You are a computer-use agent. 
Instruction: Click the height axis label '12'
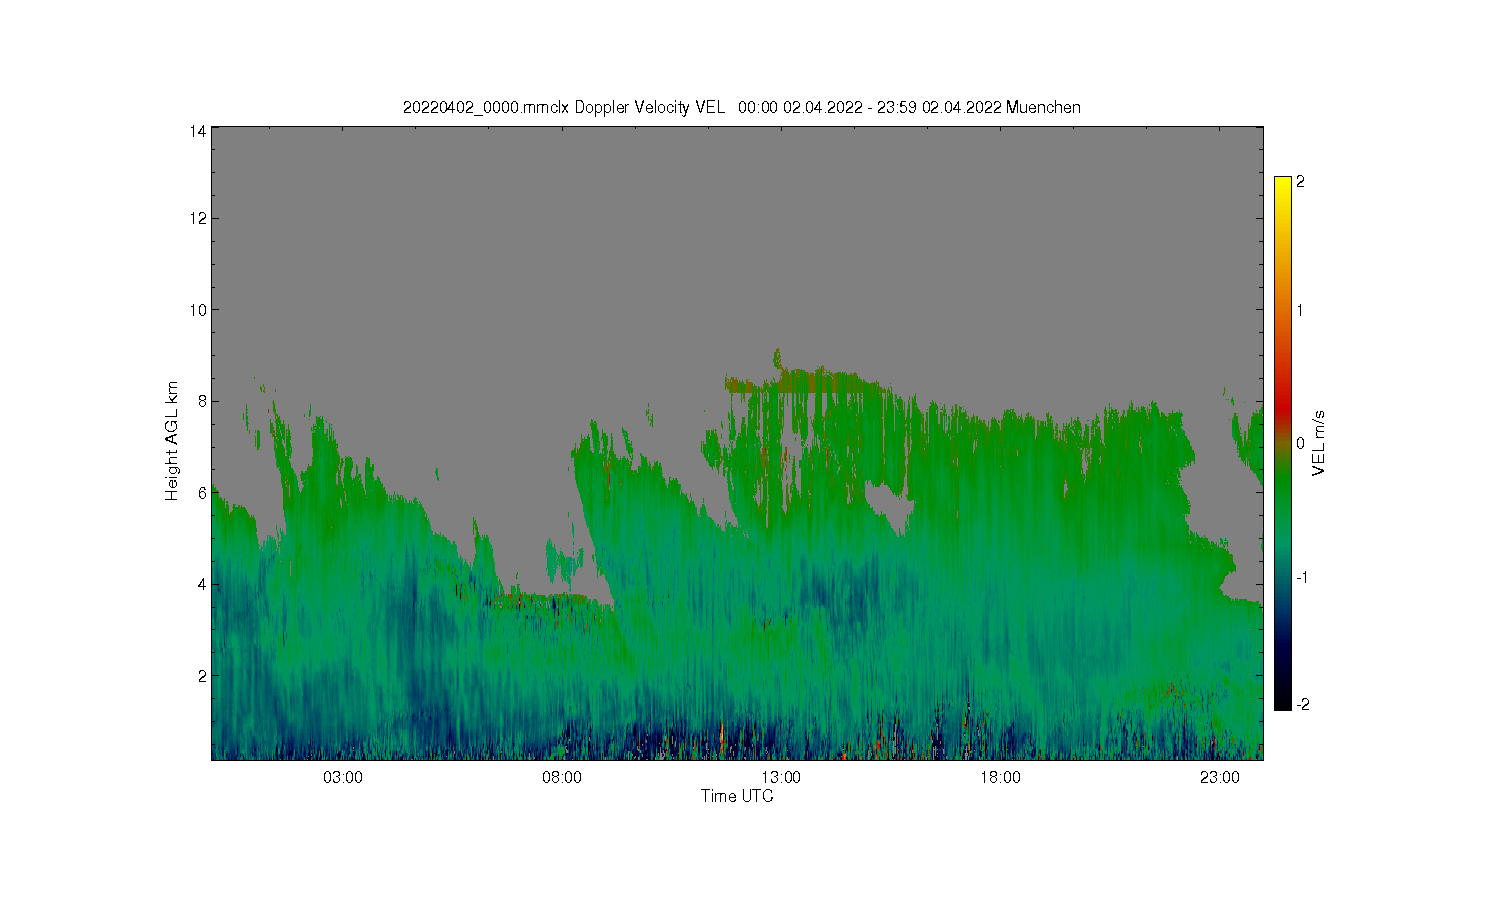pyautogui.click(x=198, y=218)
